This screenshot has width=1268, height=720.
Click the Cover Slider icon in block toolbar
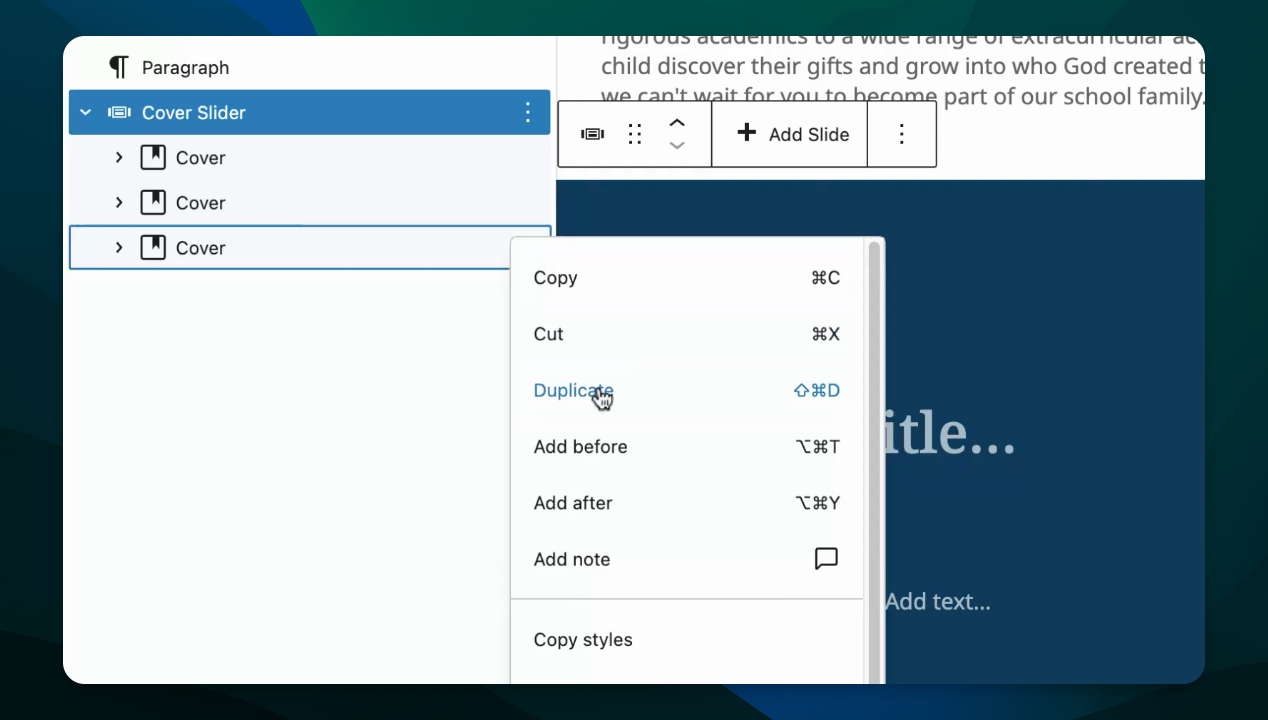click(592, 134)
